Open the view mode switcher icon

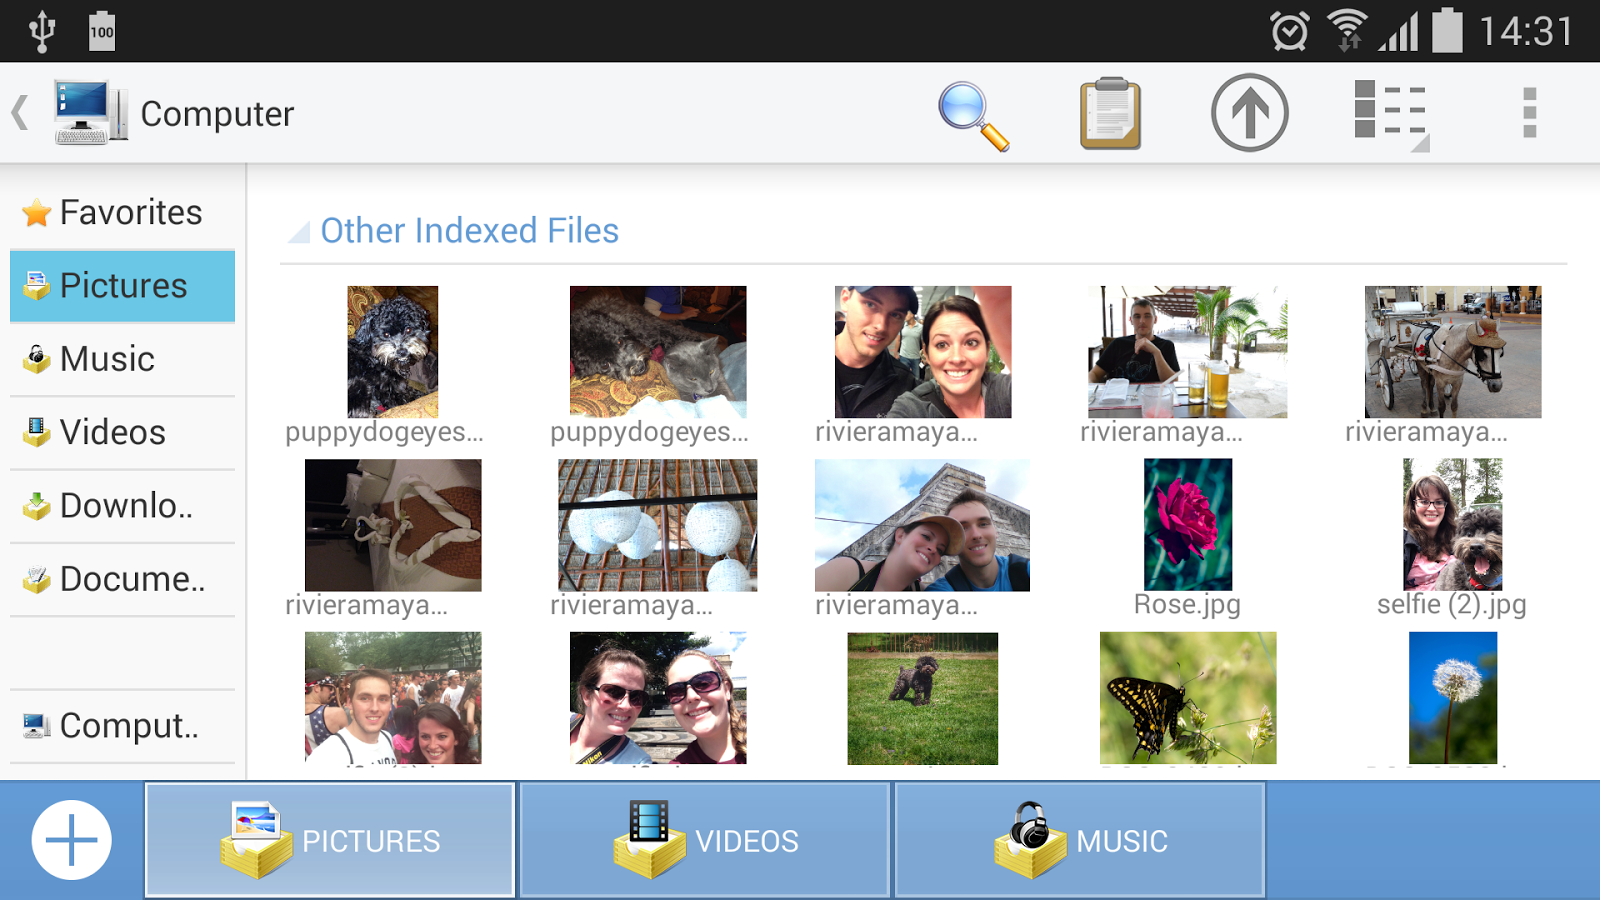pyautogui.click(x=1389, y=112)
